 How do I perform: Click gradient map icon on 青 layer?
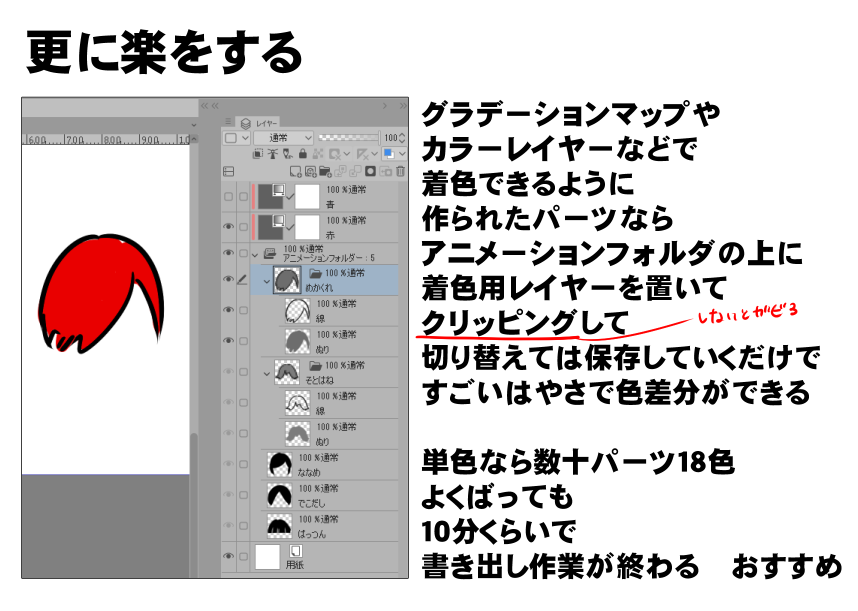(279, 189)
